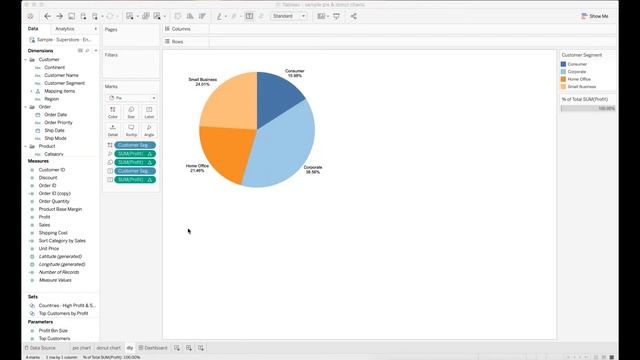Select the Shipping Cost measure
Screen dimensions: 640x360
point(53,233)
